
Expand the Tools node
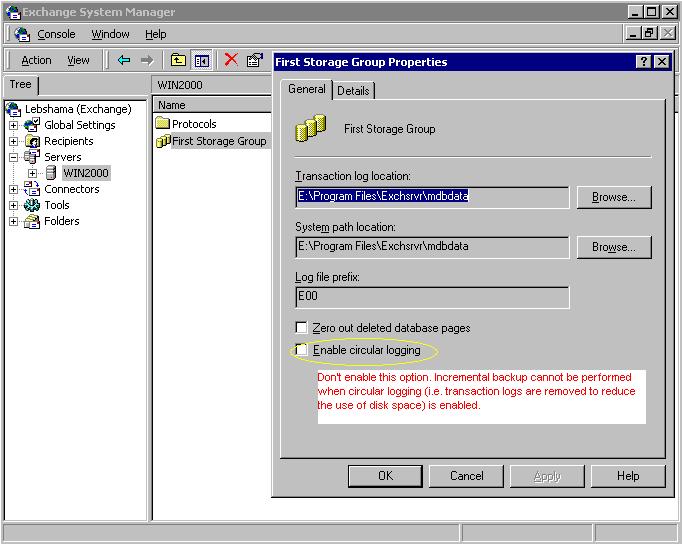tap(13, 205)
